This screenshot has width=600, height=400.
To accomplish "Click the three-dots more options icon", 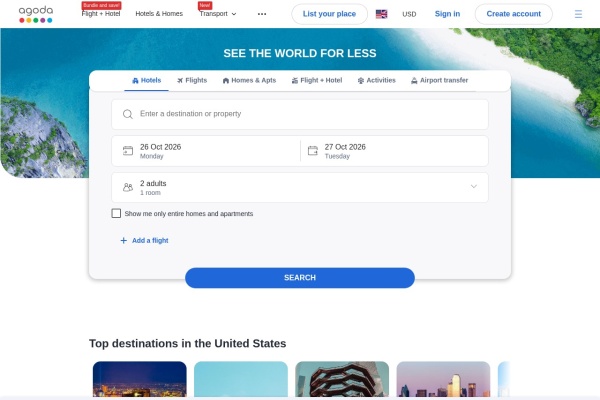I will (262, 14).
